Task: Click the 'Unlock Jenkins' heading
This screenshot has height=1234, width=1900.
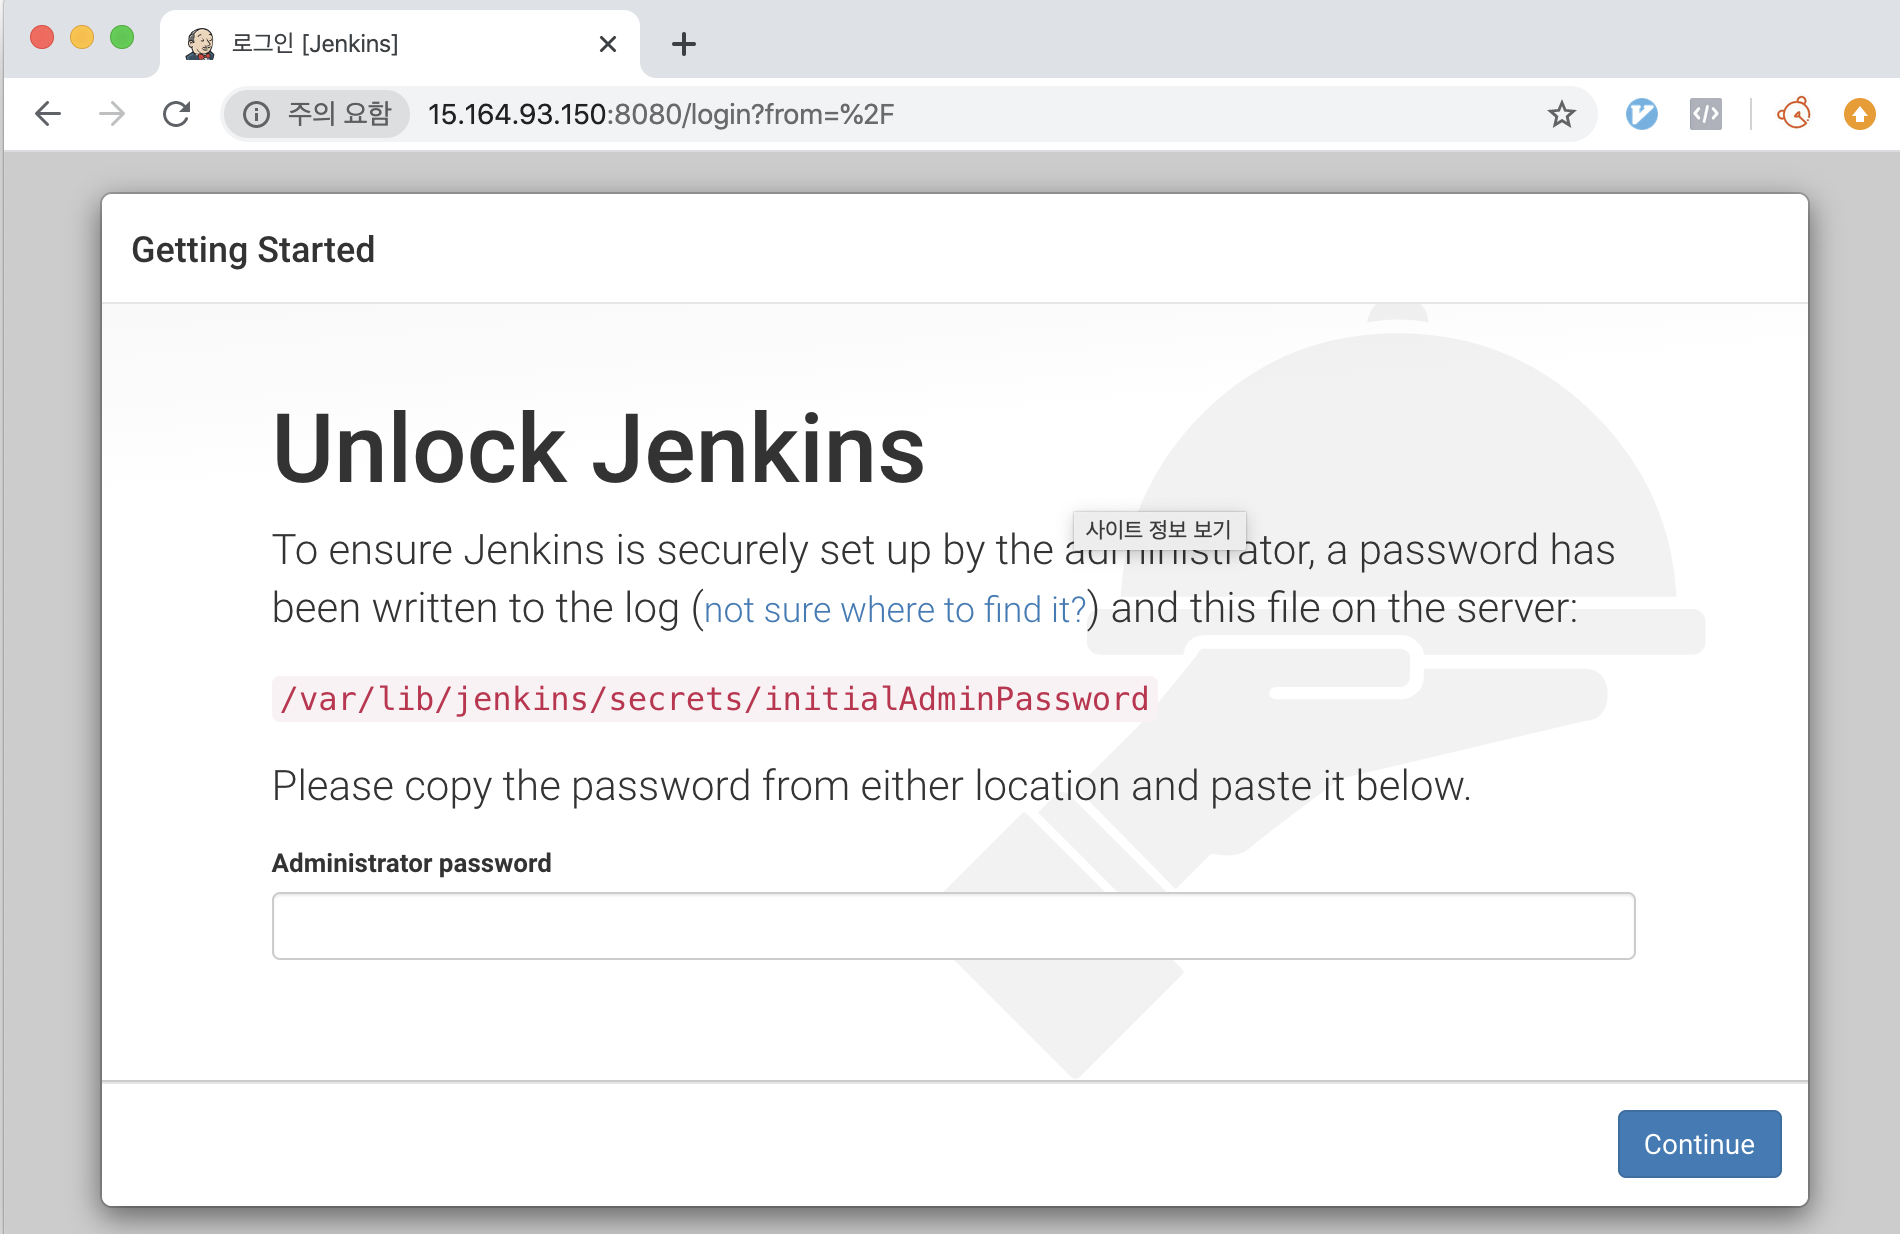Action: click(598, 449)
